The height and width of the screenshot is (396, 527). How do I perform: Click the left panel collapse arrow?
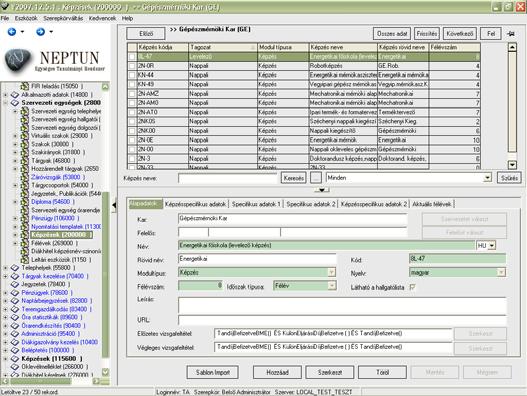114,205
